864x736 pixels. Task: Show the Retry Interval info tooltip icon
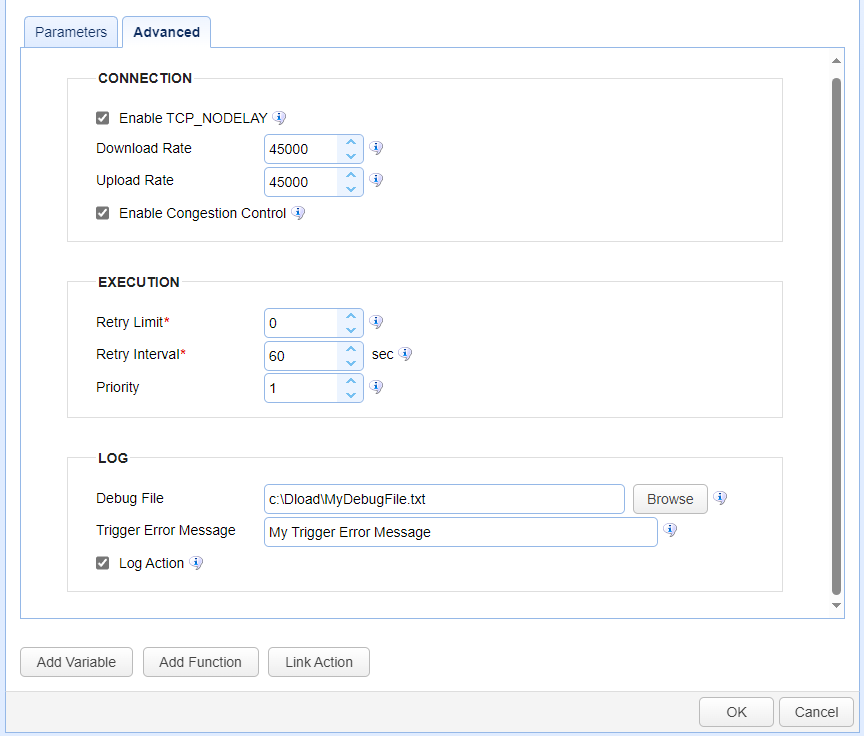point(406,354)
